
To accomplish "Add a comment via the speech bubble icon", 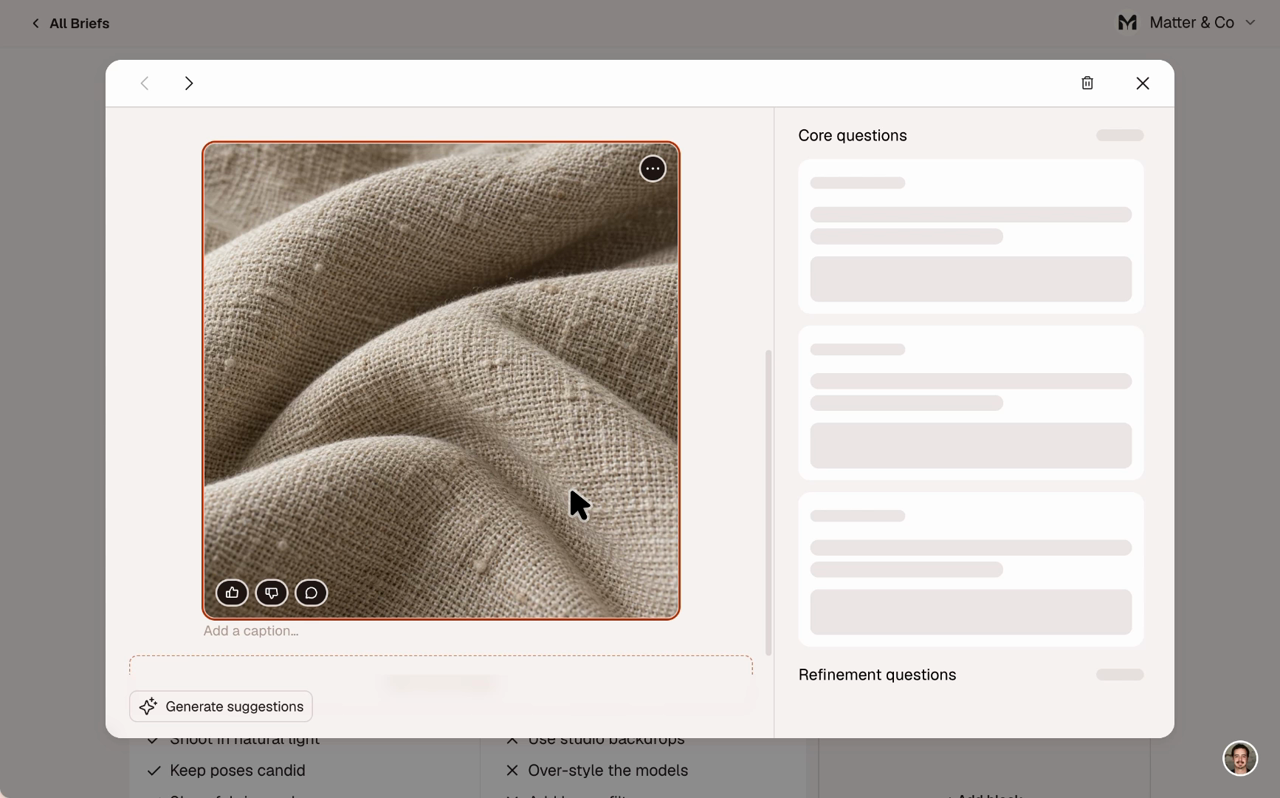I will coord(311,593).
